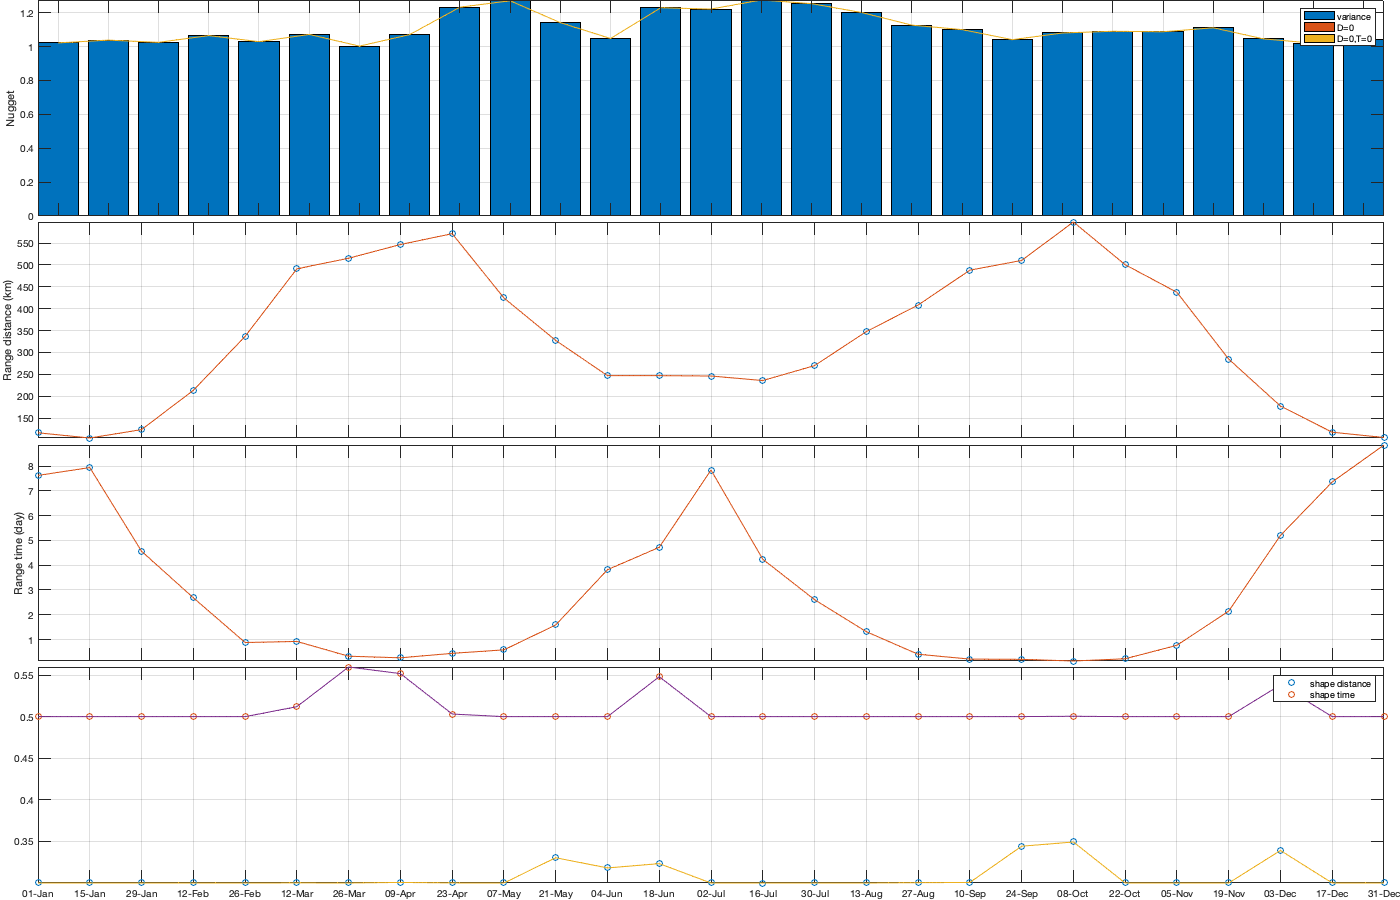Click the 'Range distance (km)' axis label
Image resolution: width=1400 pixels, height=900 pixels.
(9, 330)
